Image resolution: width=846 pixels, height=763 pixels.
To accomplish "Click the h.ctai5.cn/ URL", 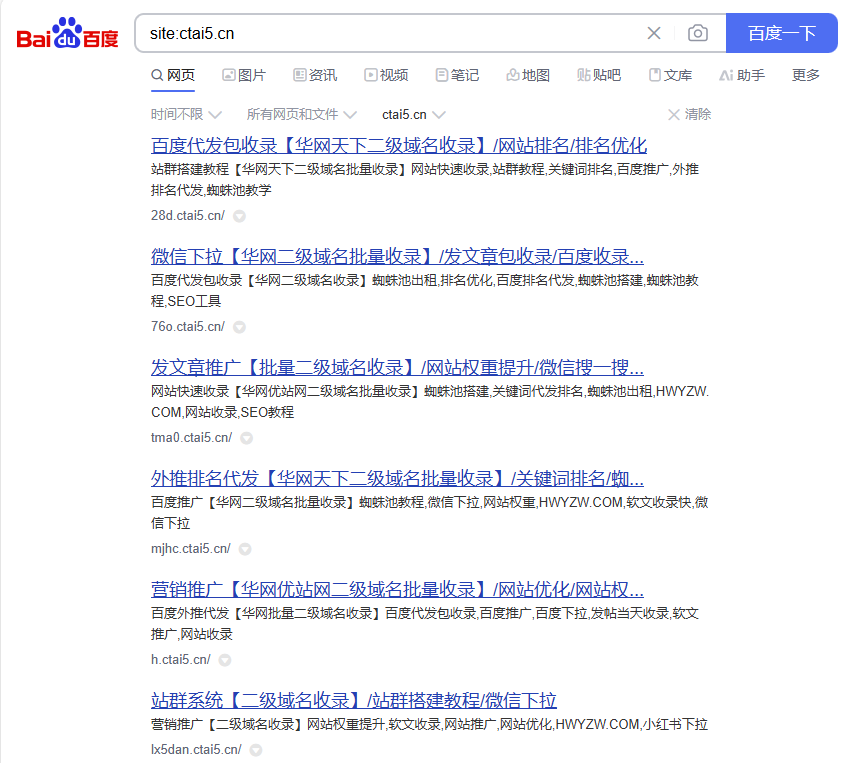I will tap(181, 659).
